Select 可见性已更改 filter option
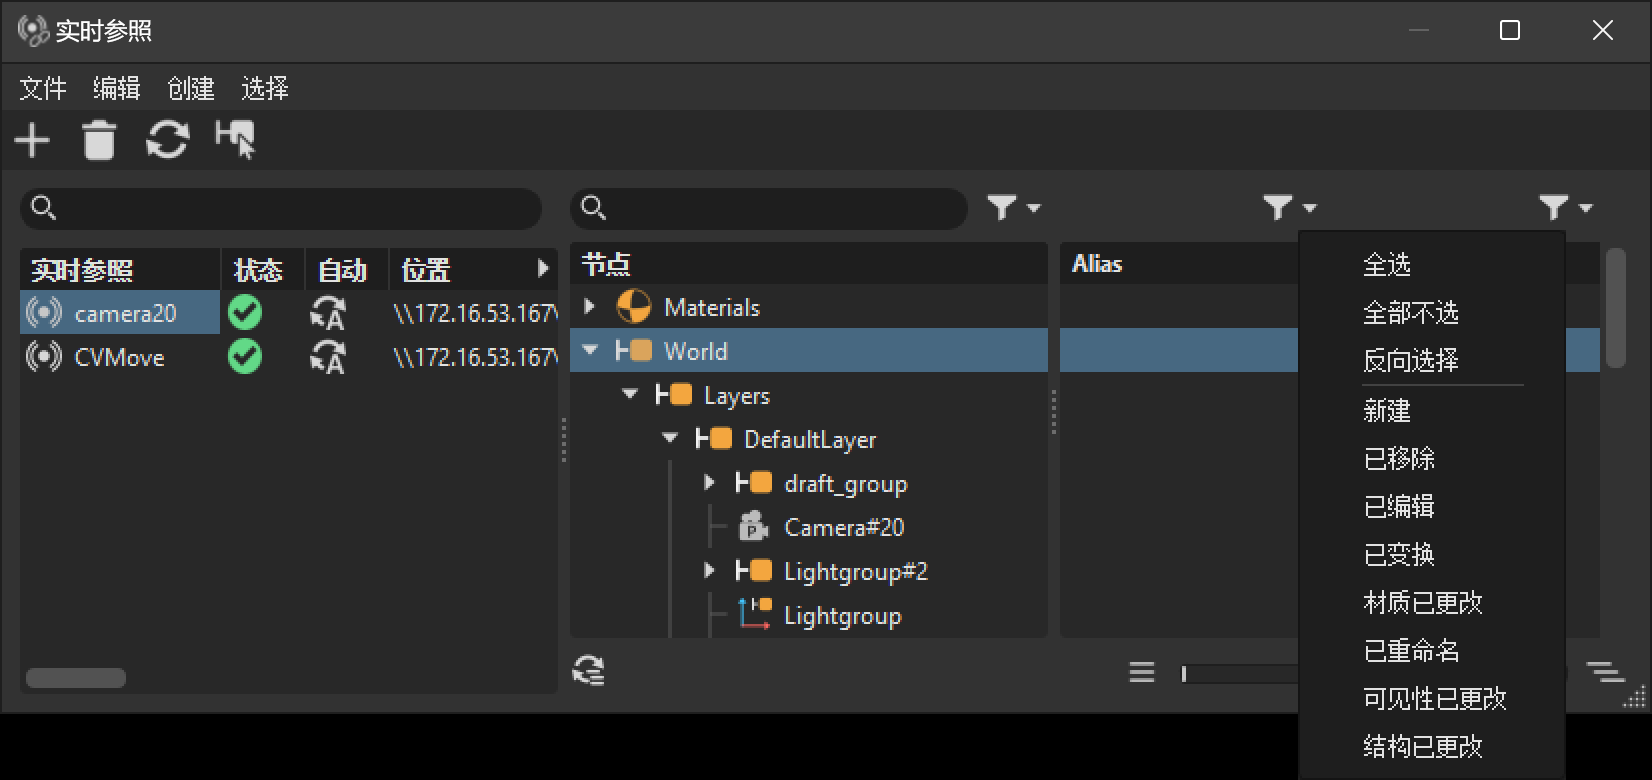Image resolution: width=1652 pixels, height=780 pixels. [1435, 698]
